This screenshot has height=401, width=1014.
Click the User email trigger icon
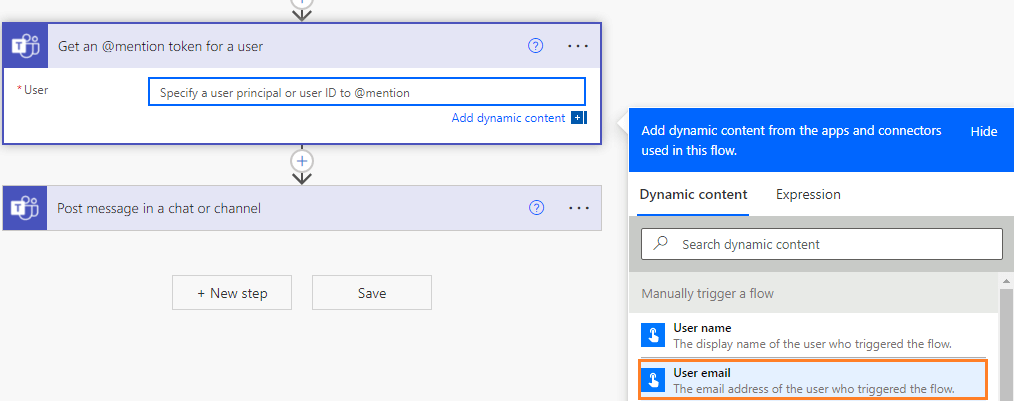coord(653,380)
